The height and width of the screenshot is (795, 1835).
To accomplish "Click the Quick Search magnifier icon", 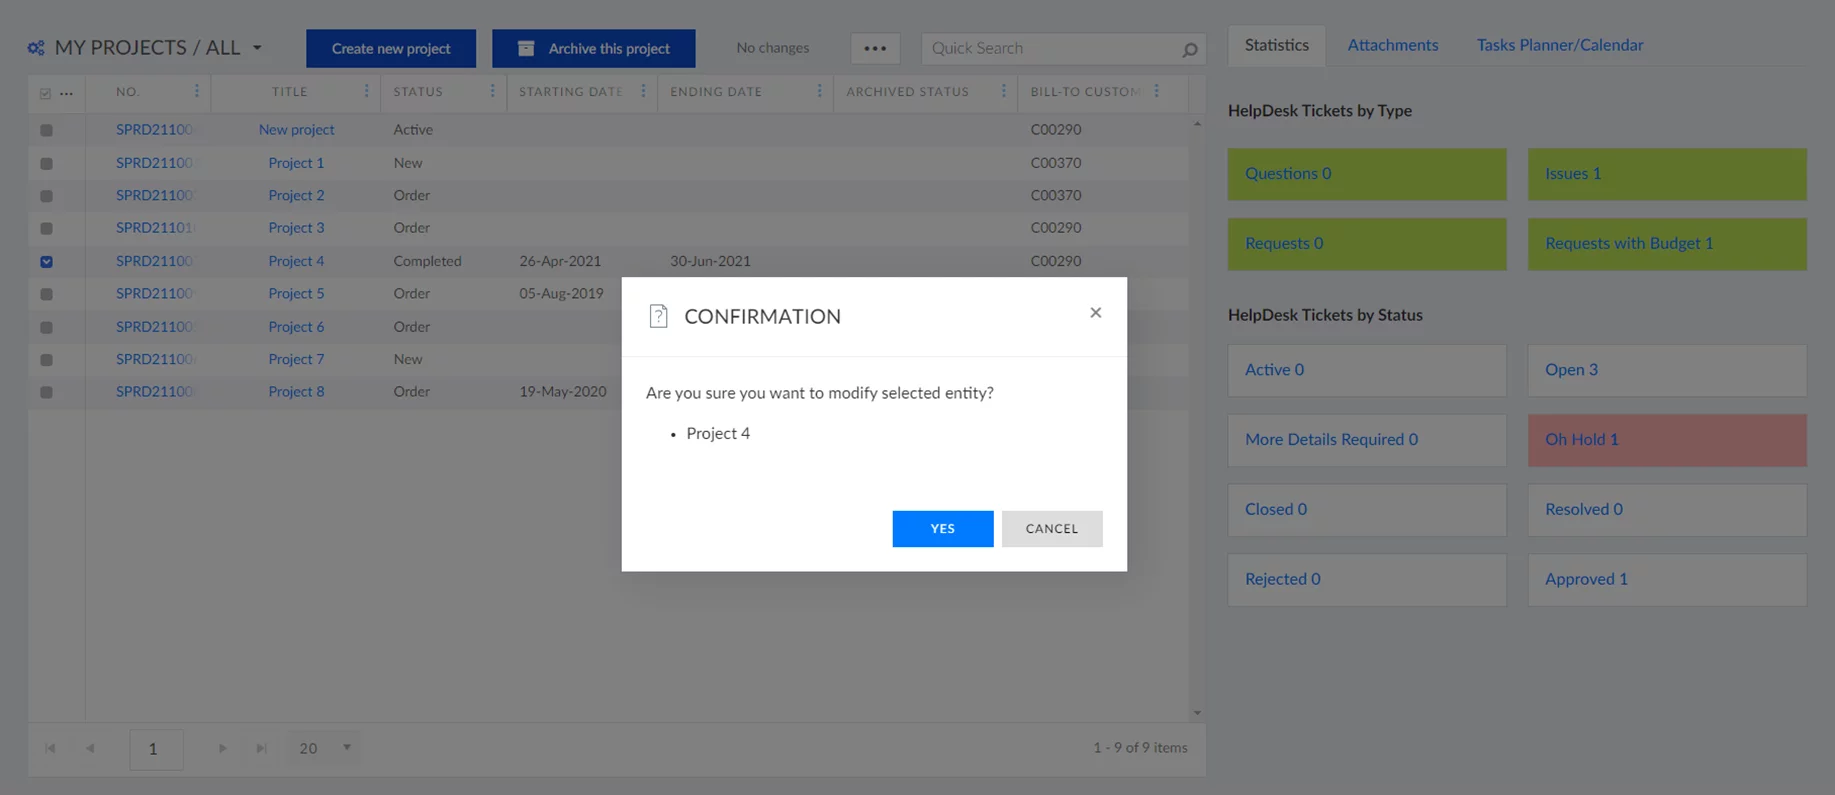I will tap(1189, 49).
